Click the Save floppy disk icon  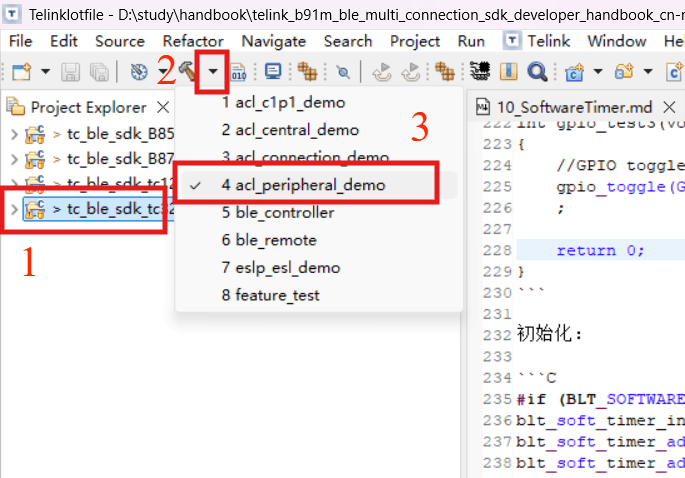click(70, 72)
